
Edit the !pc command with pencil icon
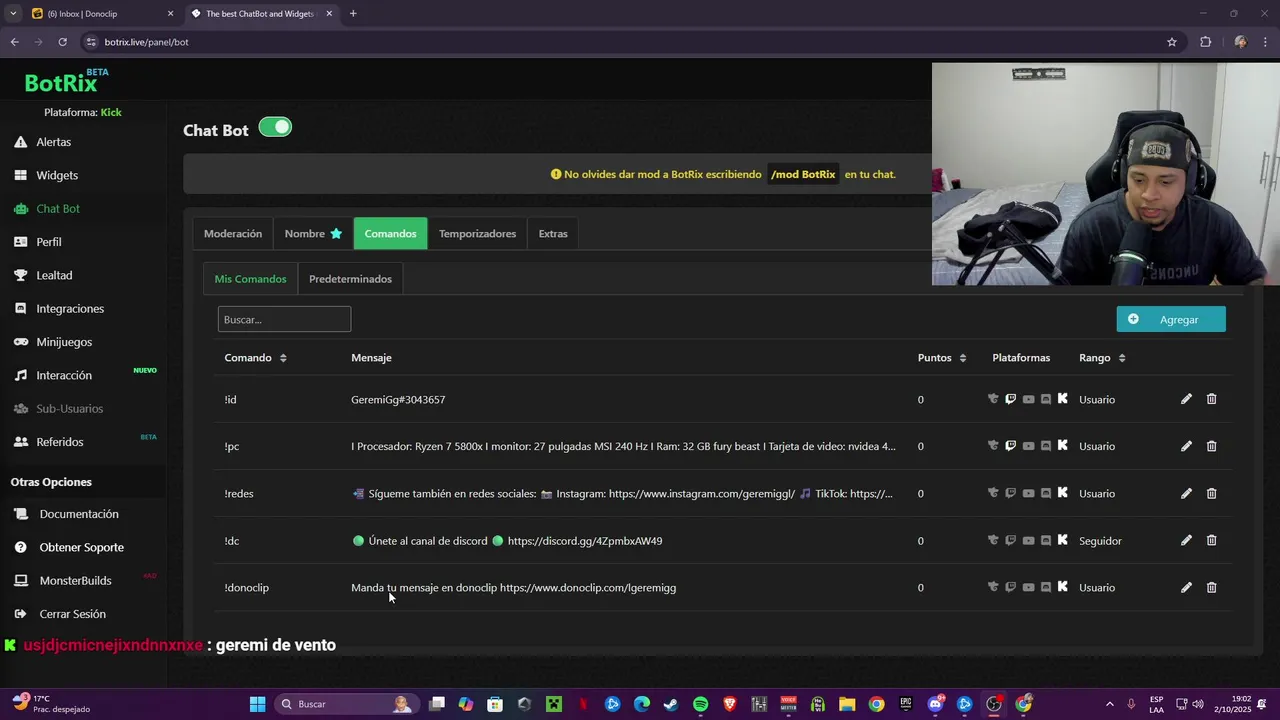[1186, 446]
